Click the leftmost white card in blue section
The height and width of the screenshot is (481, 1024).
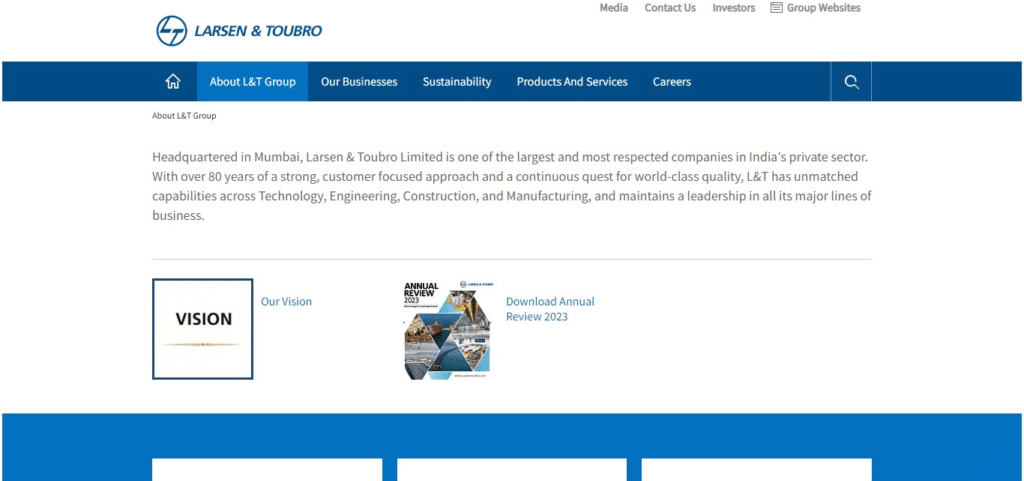[x=267, y=470]
